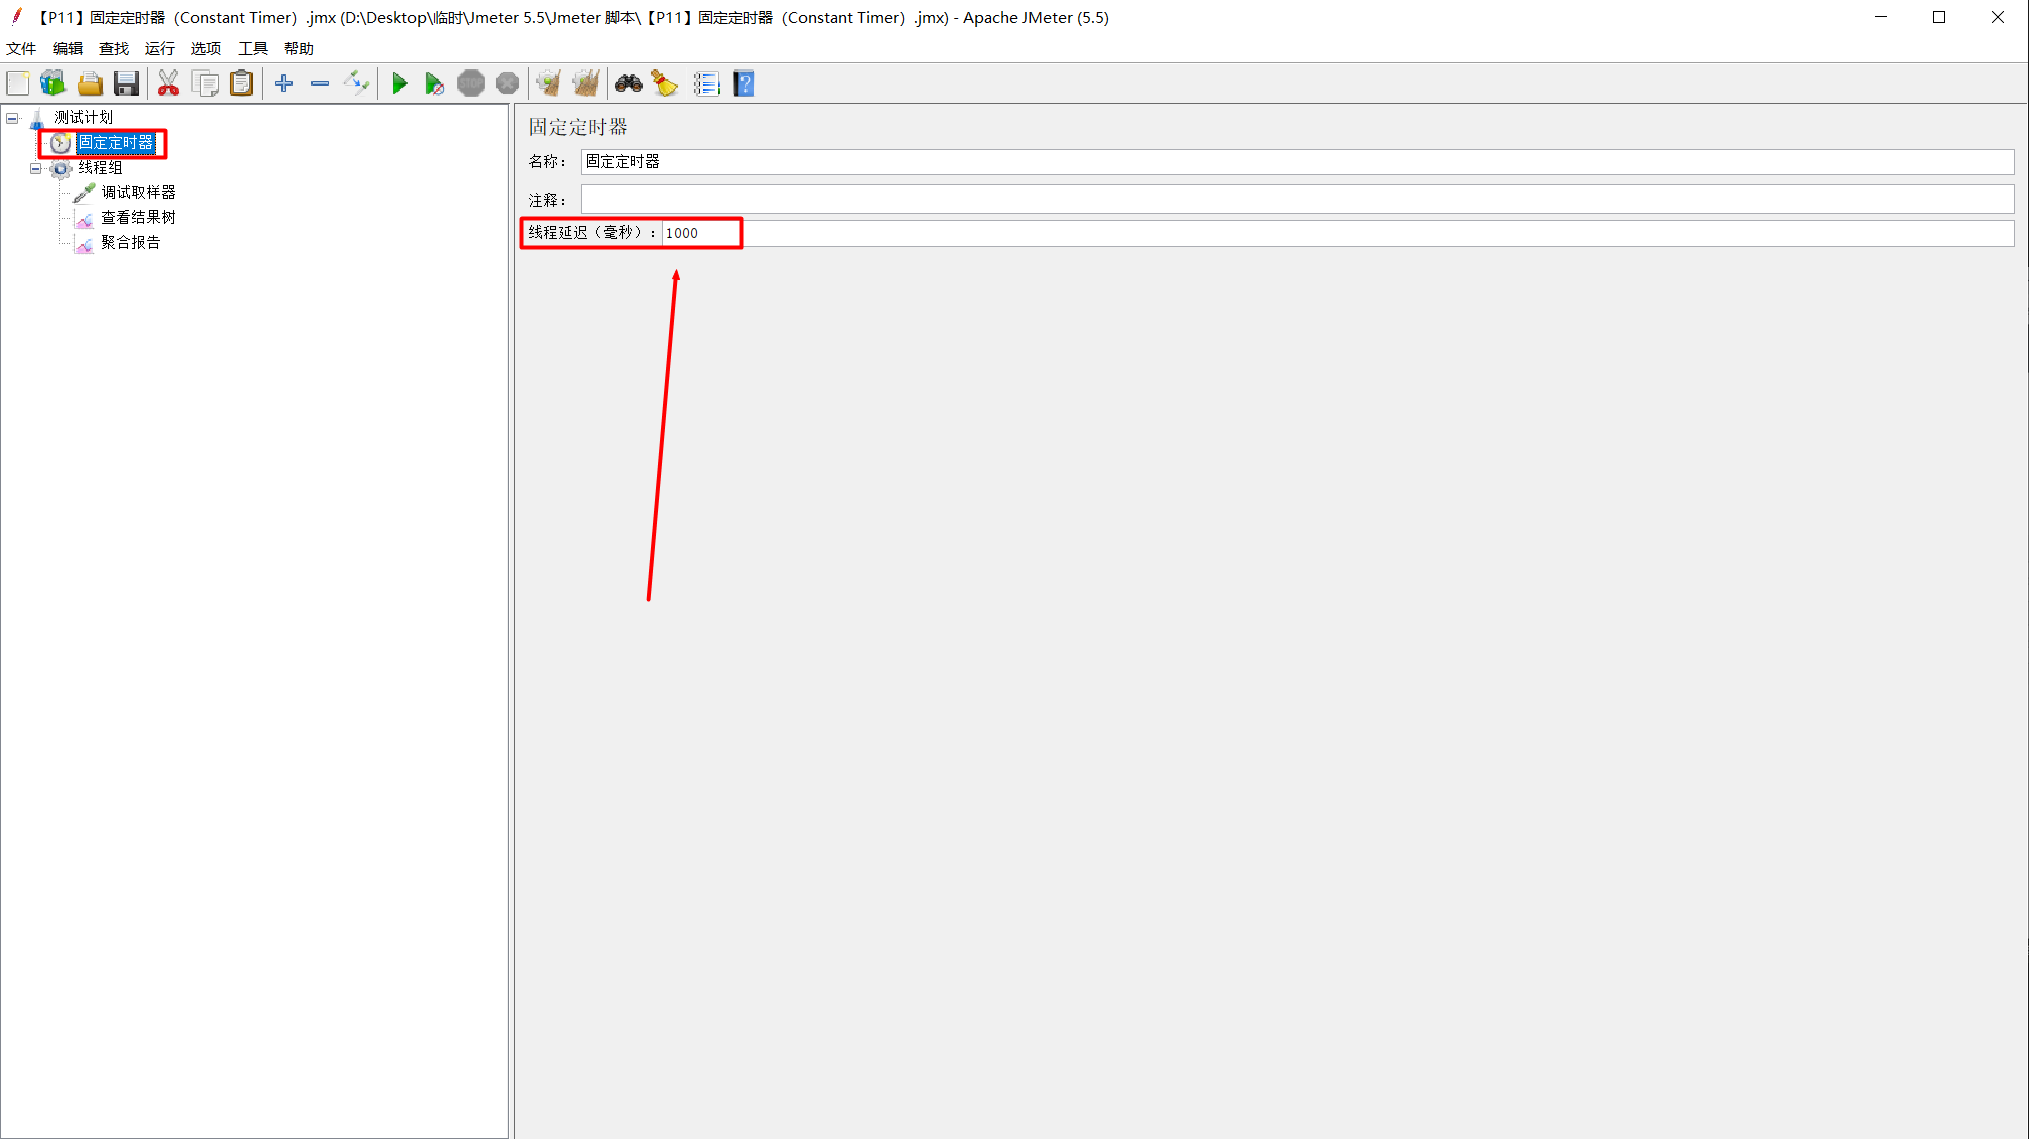2029x1139 pixels.
Task: Maximize the JMeter window
Action: coord(1939,17)
